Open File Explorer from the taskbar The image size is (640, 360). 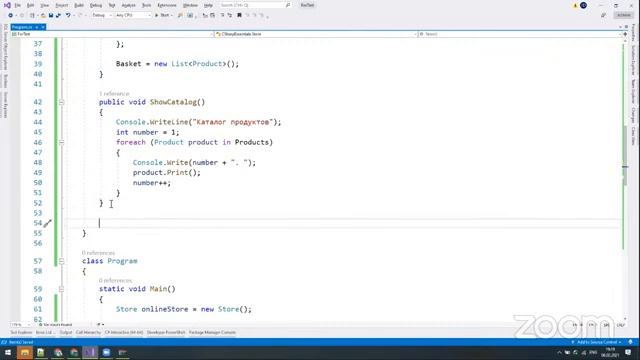coord(24,352)
